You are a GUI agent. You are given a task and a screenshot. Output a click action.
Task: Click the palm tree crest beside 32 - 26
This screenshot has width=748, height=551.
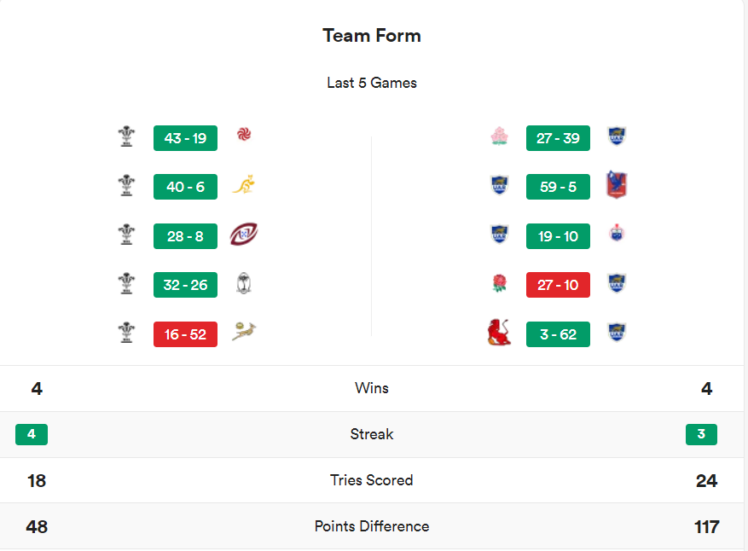click(x=244, y=284)
